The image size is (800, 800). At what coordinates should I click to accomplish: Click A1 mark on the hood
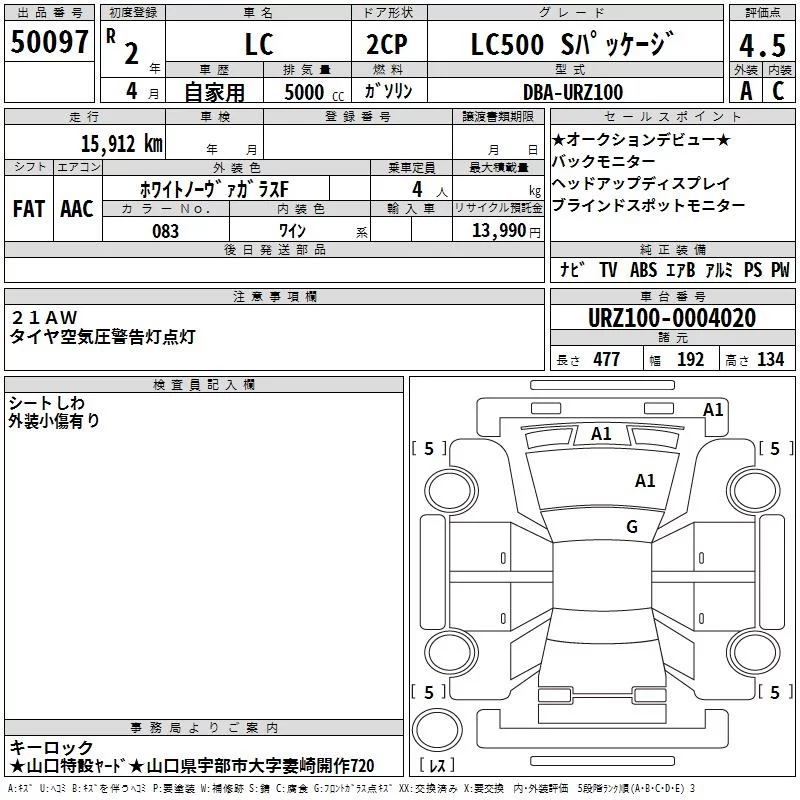645,481
